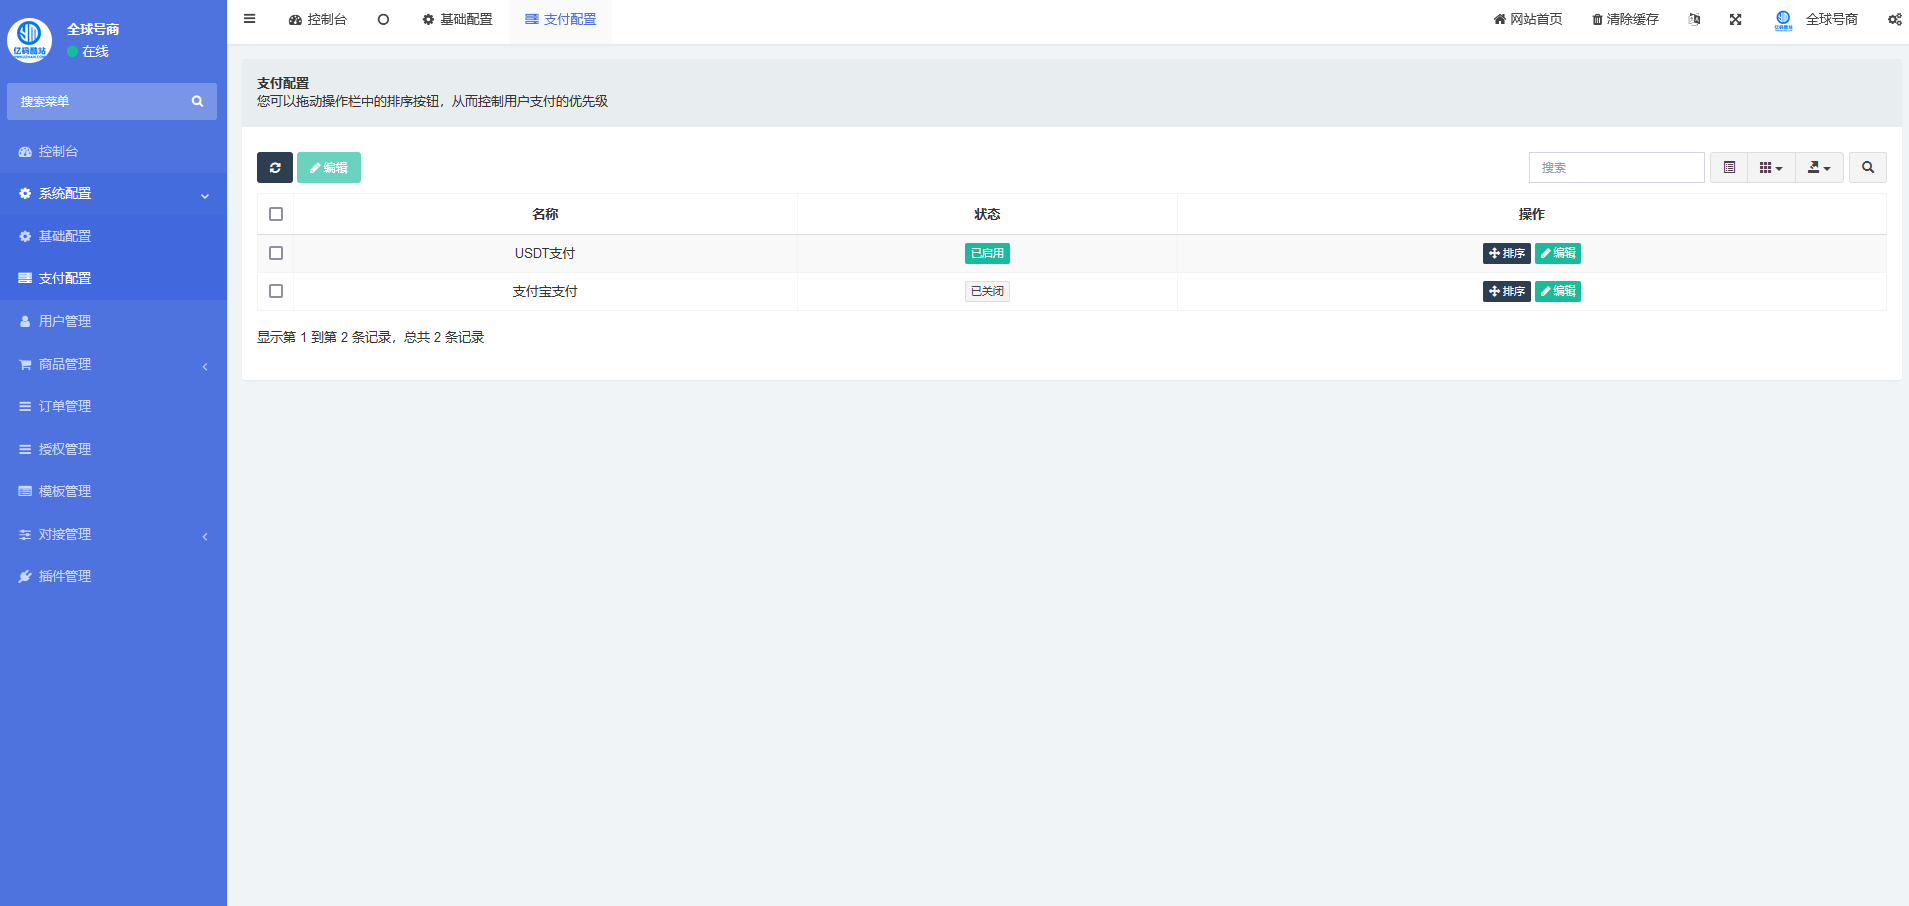Switch to the 基础配置 tab
This screenshot has width=1909, height=906.
pos(457,19)
